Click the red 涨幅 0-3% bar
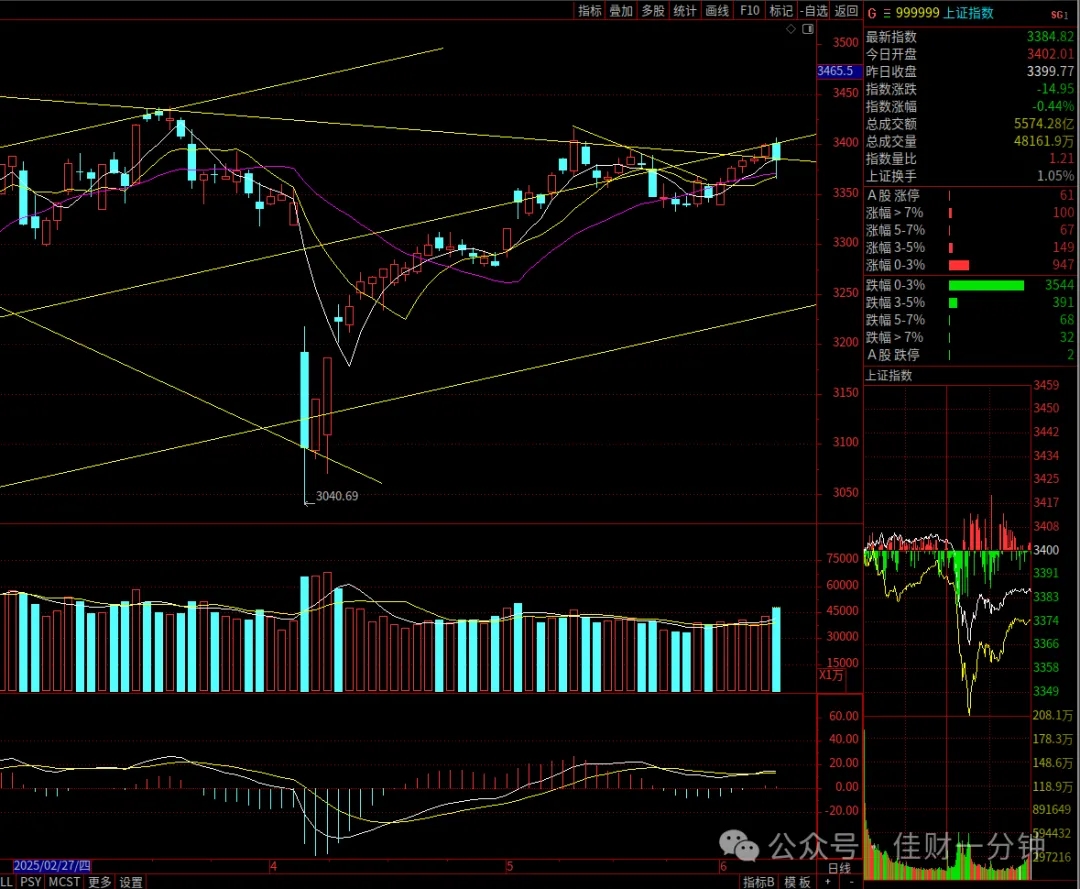1080x889 pixels. (959, 265)
